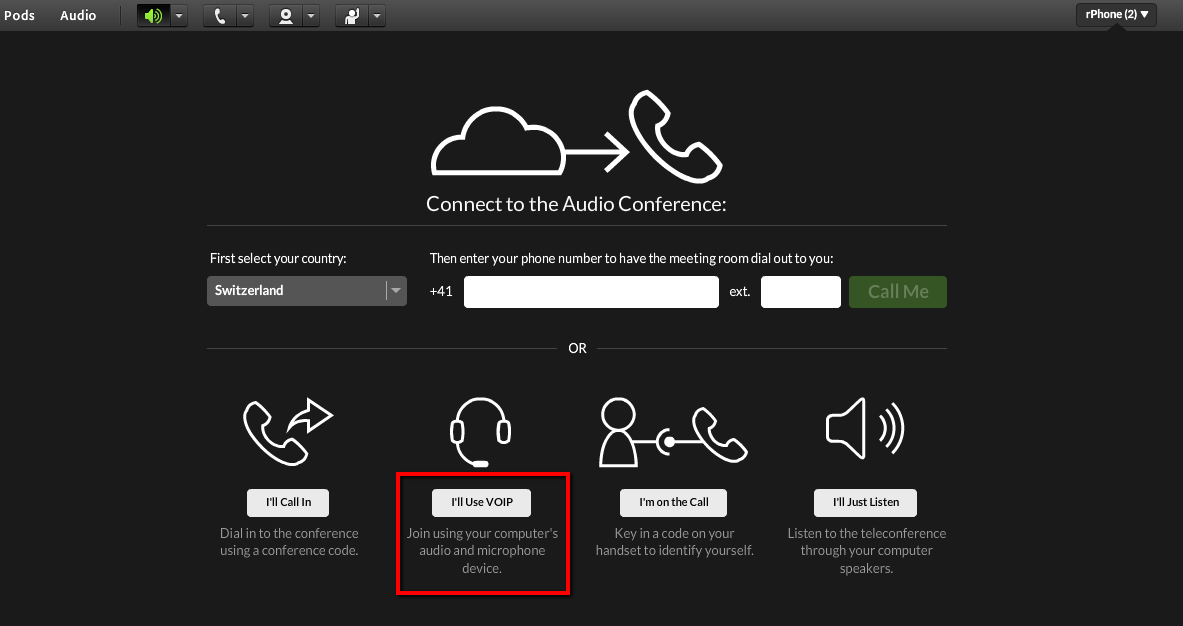Mute the green speaker icon
The height and width of the screenshot is (626, 1183).
coord(153,16)
